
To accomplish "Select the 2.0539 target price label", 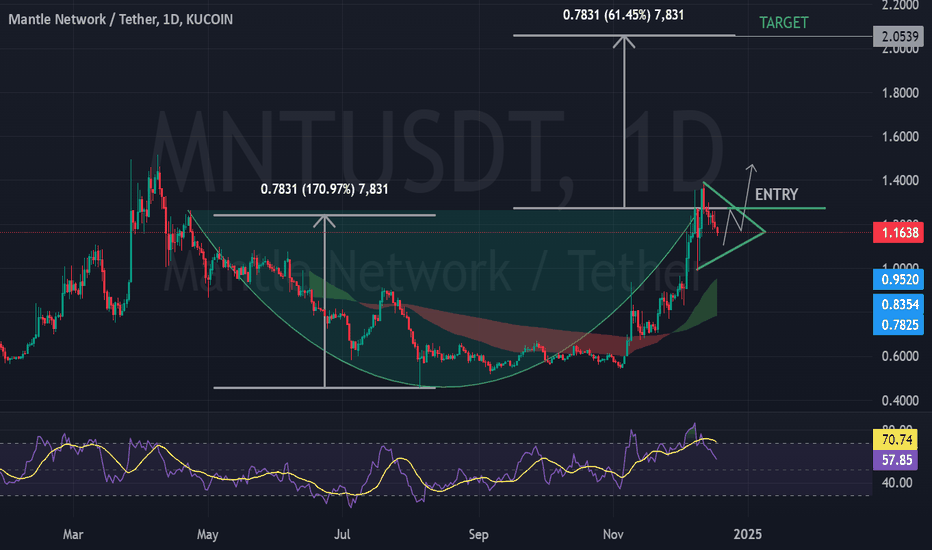I will [x=899, y=36].
